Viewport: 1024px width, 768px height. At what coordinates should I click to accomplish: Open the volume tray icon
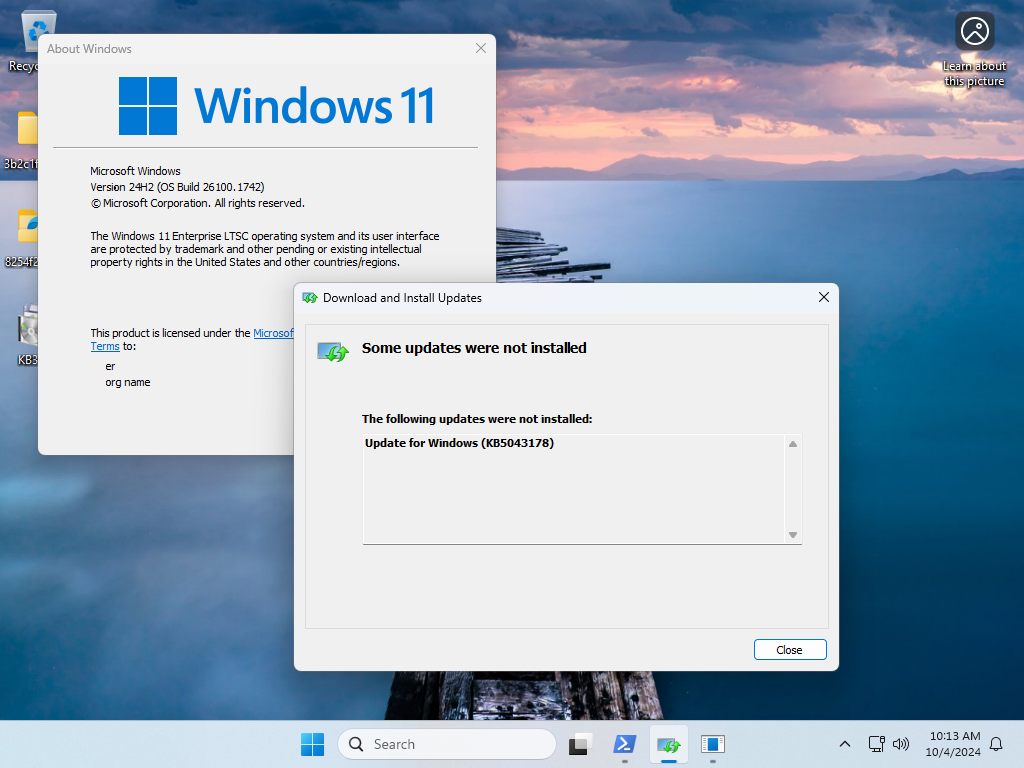901,744
